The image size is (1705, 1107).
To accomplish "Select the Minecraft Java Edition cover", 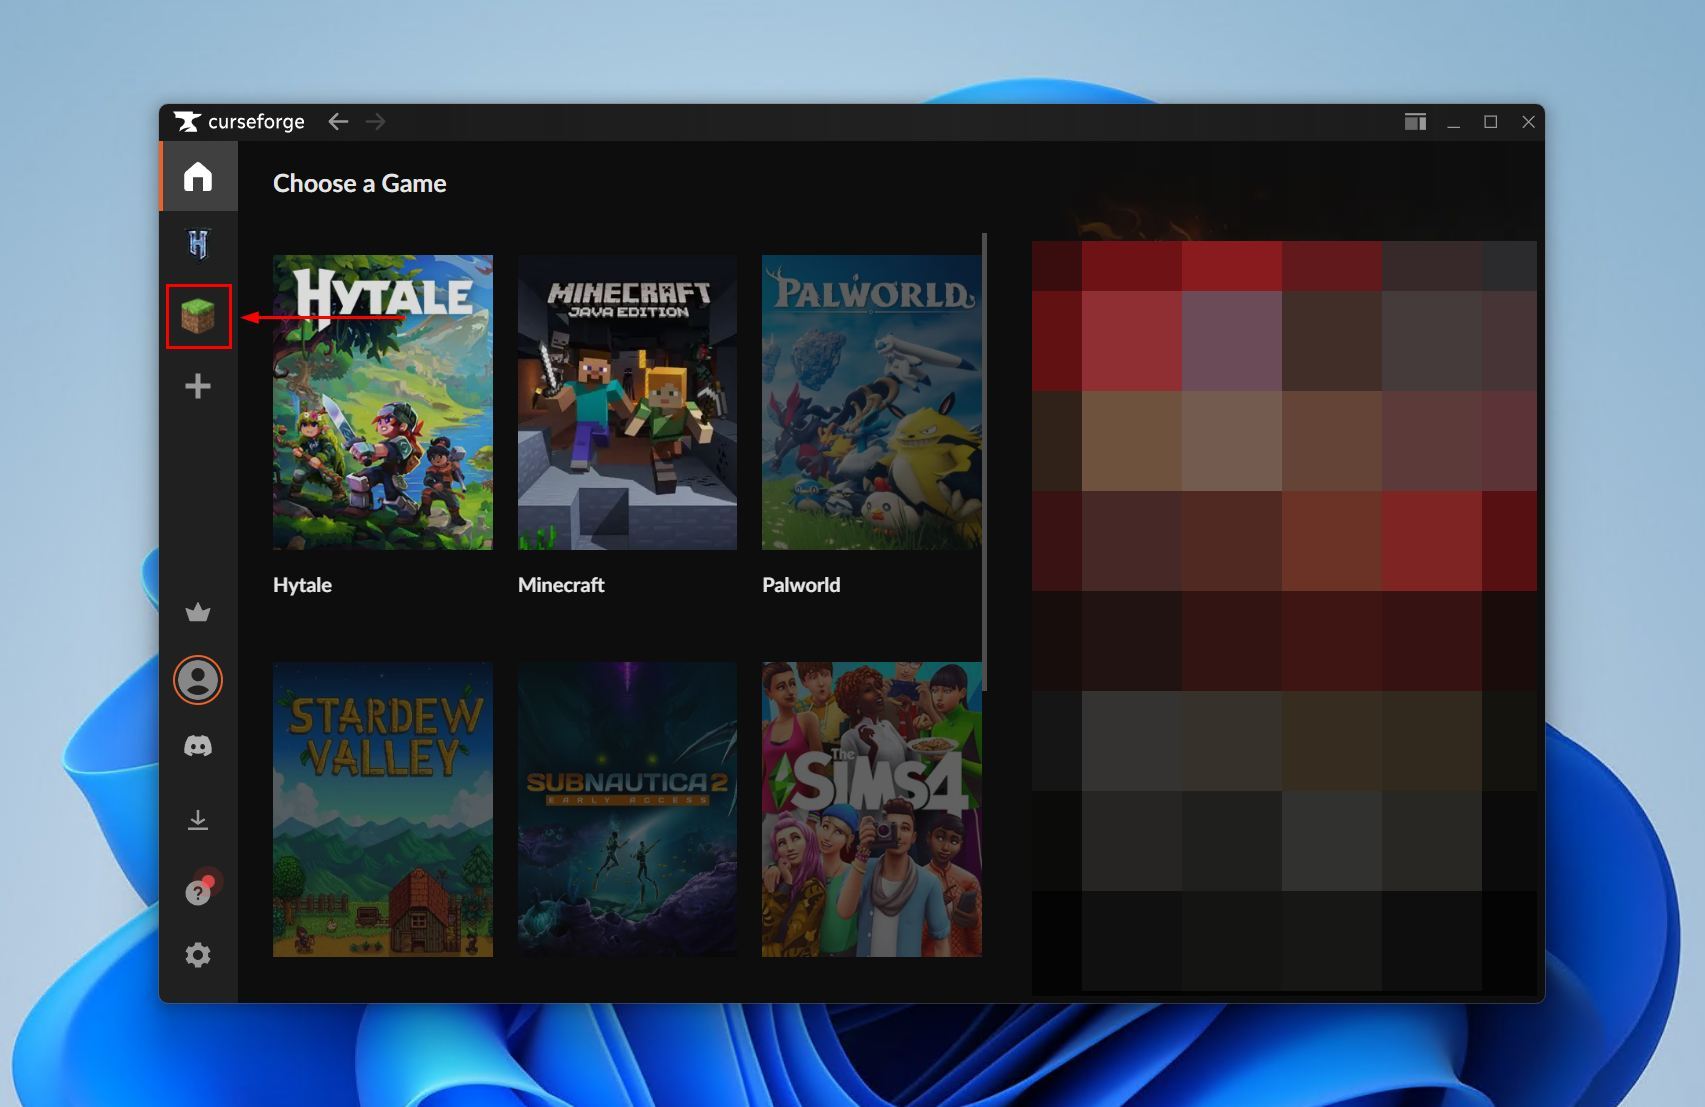I will pyautogui.click(x=627, y=402).
